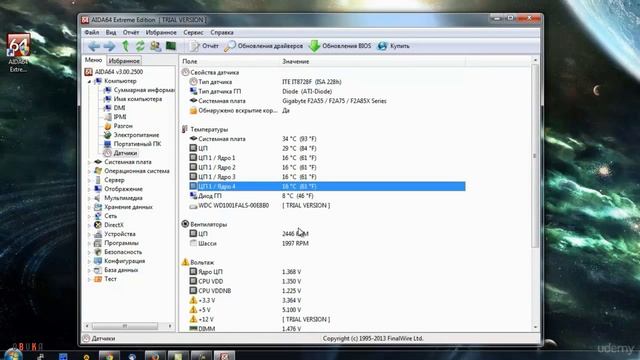The height and width of the screenshot is (360, 640).
Task: Select the DIMM voltage row
Action: tap(327, 328)
